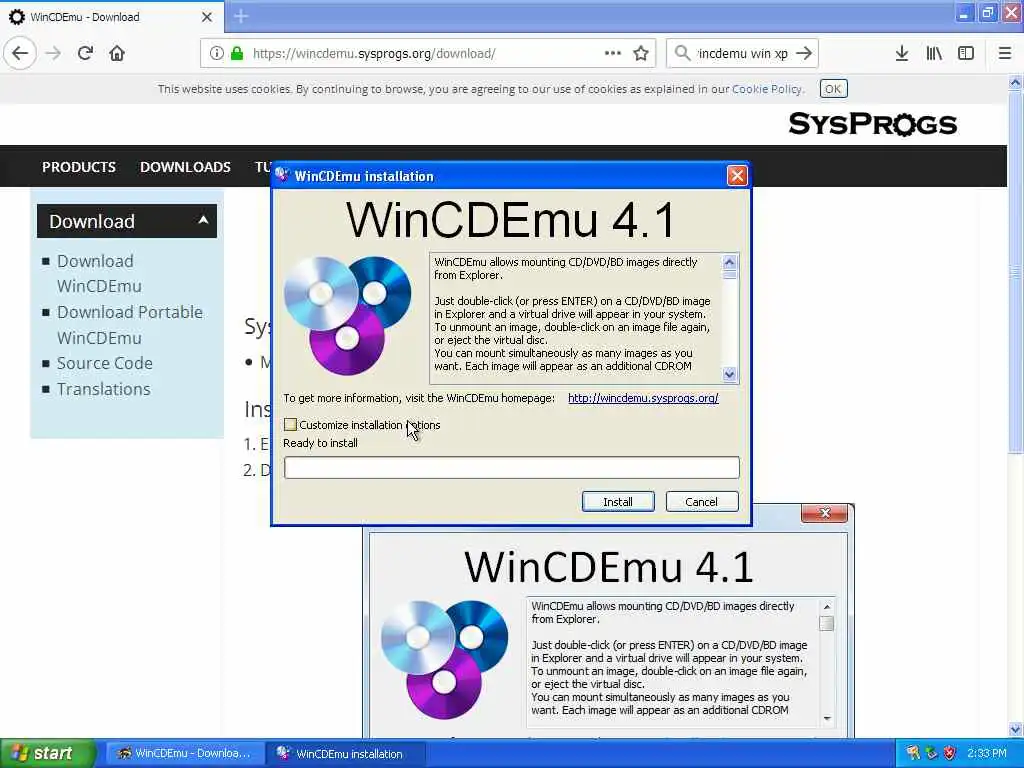This screenshot has height=768, width=1024.
Task: Click the browser forward arrow
Action: pyautogui.click(x=53, y=54)
